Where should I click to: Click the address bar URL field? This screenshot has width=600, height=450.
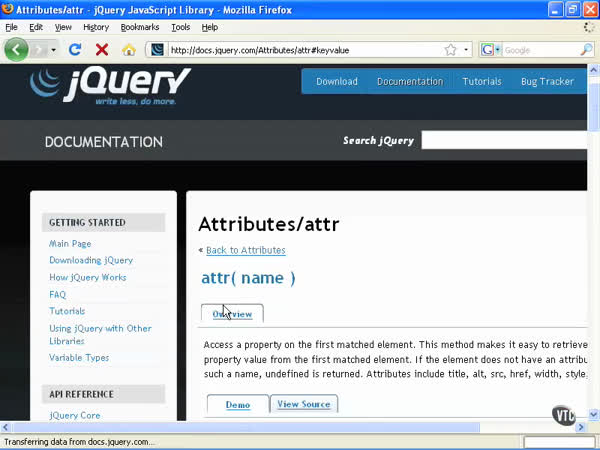[x=300, y=49]
